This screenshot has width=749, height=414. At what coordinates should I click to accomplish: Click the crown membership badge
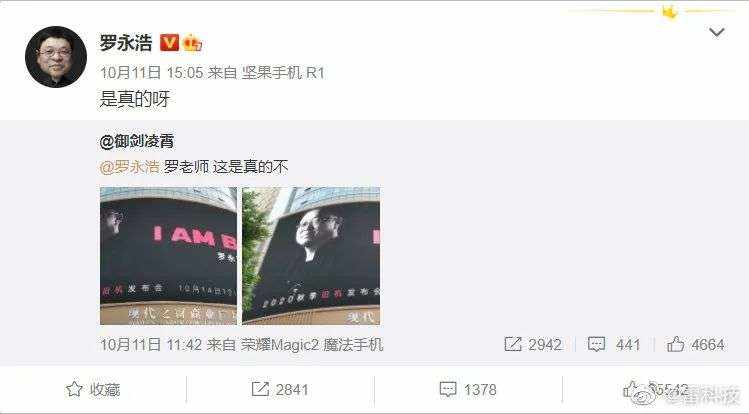(192, 43)
